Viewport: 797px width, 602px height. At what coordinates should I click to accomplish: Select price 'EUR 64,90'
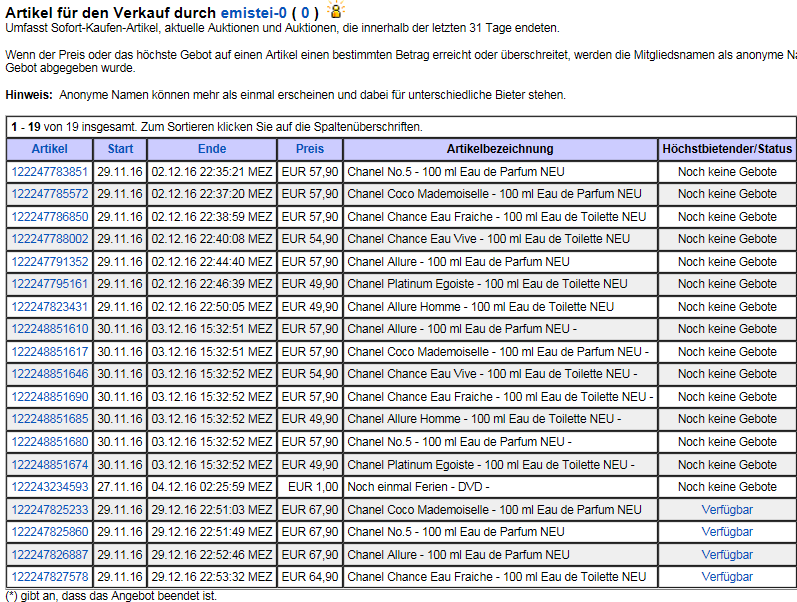[x=310, y=577]
